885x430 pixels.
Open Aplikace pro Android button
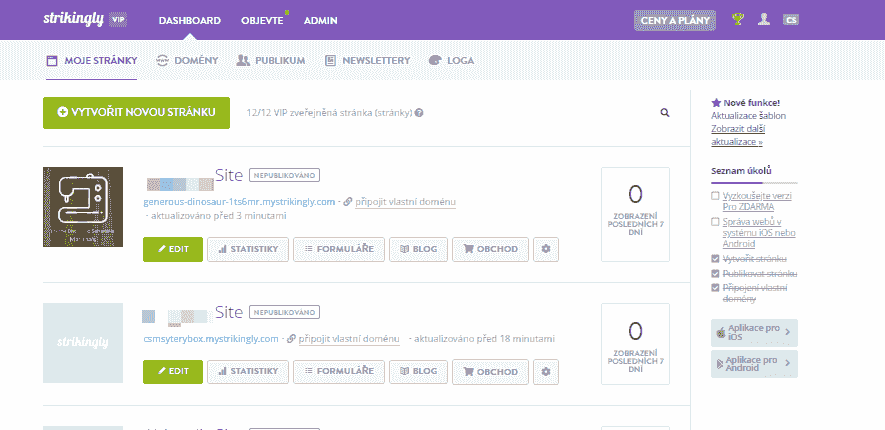tap(754, 364)
